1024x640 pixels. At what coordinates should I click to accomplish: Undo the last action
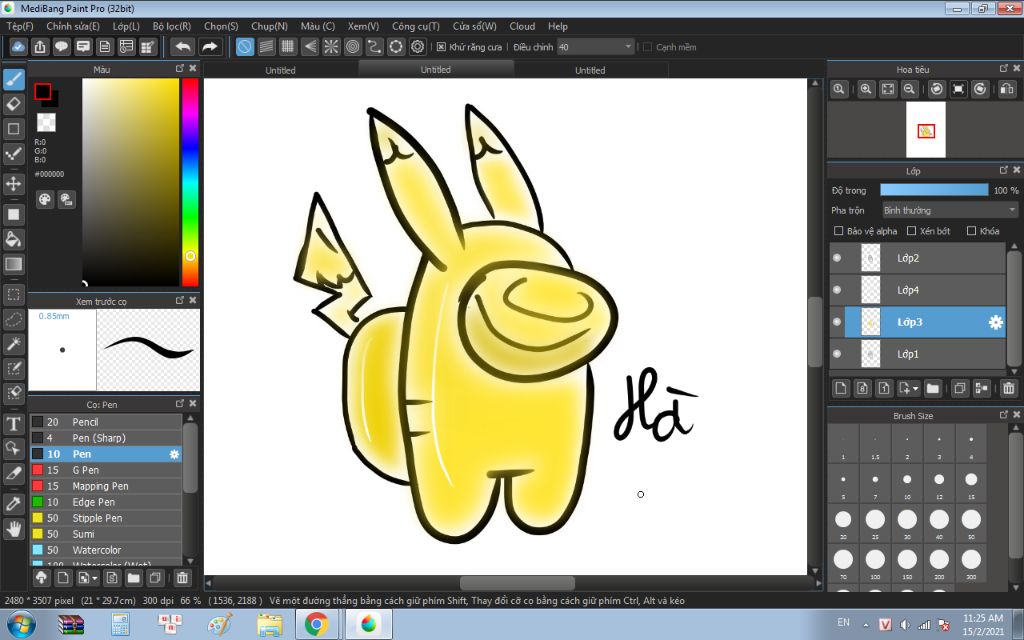coord(183,47)
